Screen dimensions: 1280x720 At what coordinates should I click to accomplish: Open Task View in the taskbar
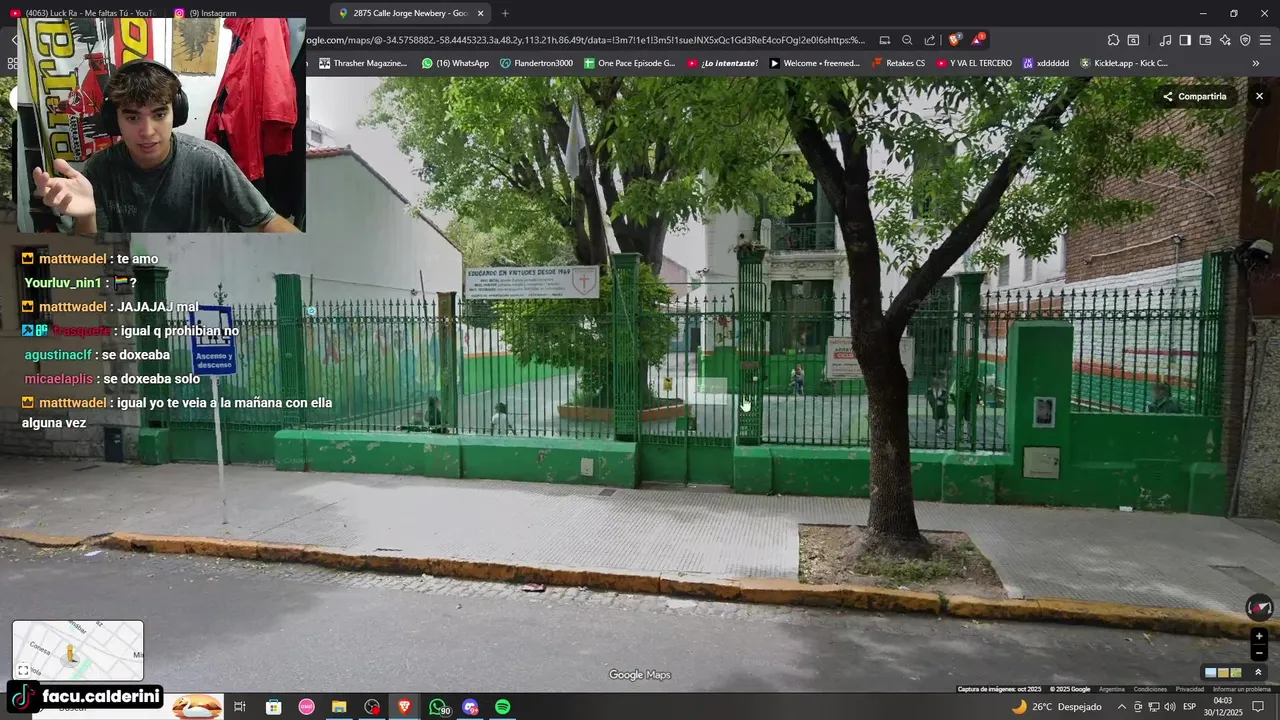pyautogui.click(x=240, y=707)
